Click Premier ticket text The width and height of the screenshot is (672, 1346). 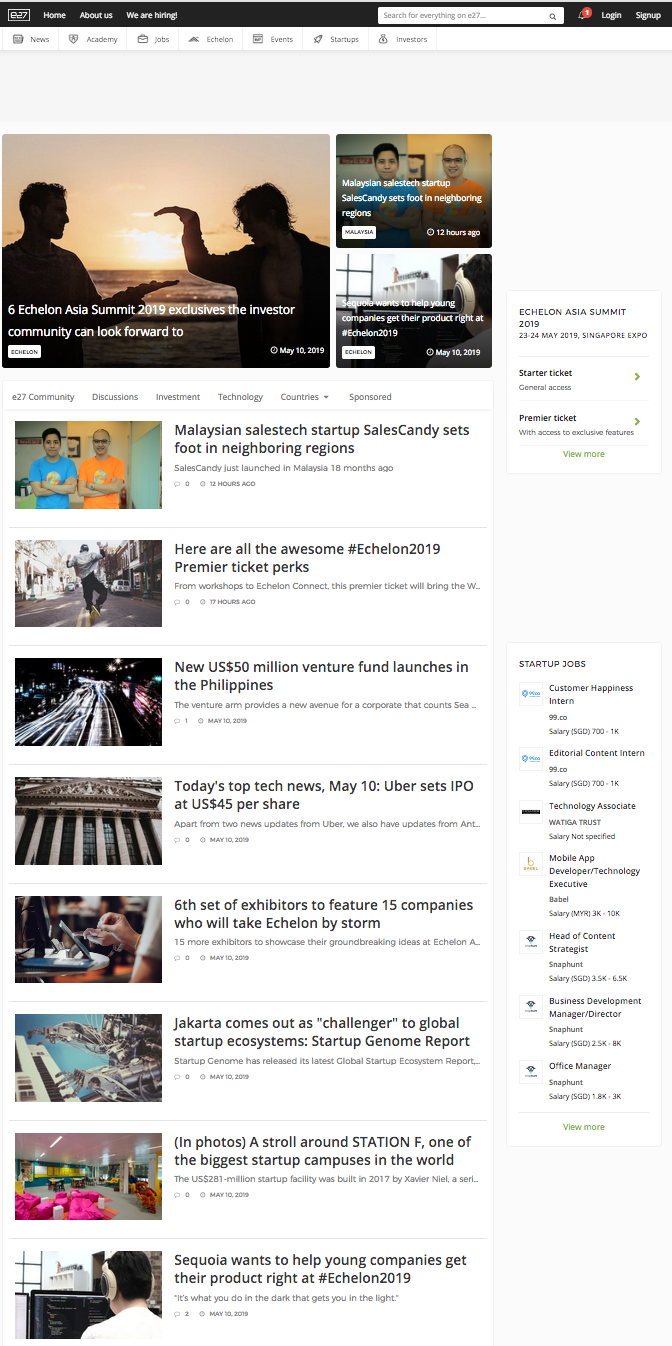coord(548,418)
